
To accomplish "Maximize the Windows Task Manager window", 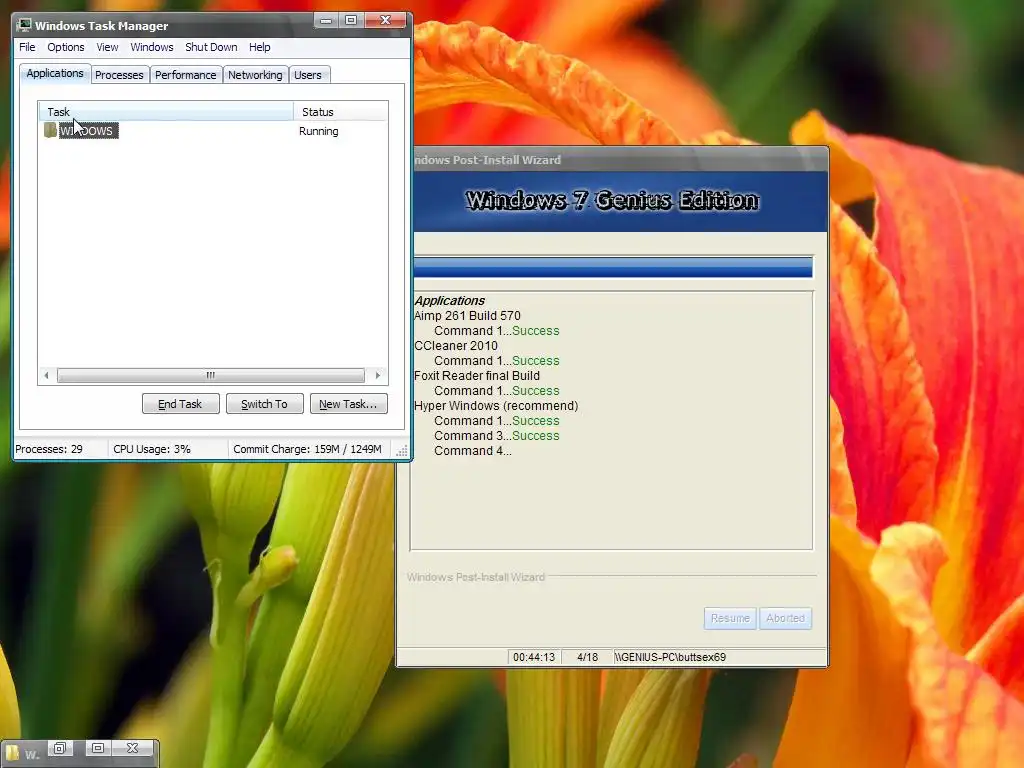I will (351, 20).
